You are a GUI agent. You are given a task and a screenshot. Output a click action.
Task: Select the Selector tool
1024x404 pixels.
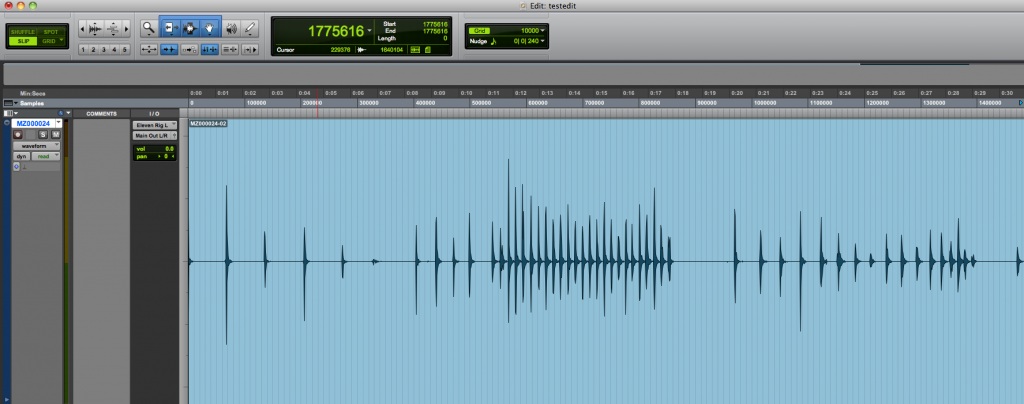coord(189,28)
